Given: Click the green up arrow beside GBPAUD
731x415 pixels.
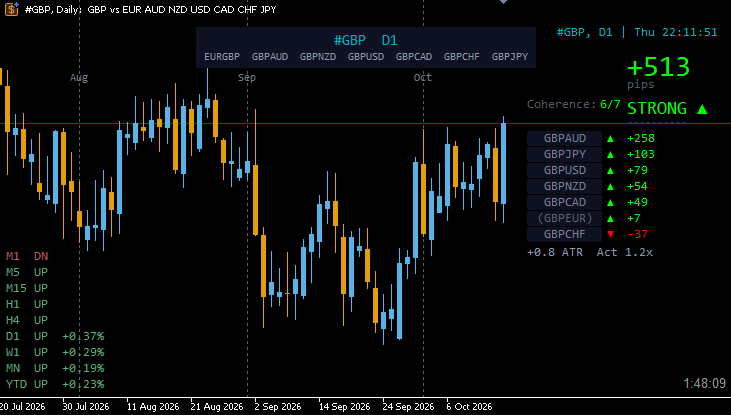Looking at the screenshot, I should [x=610, y=138].
